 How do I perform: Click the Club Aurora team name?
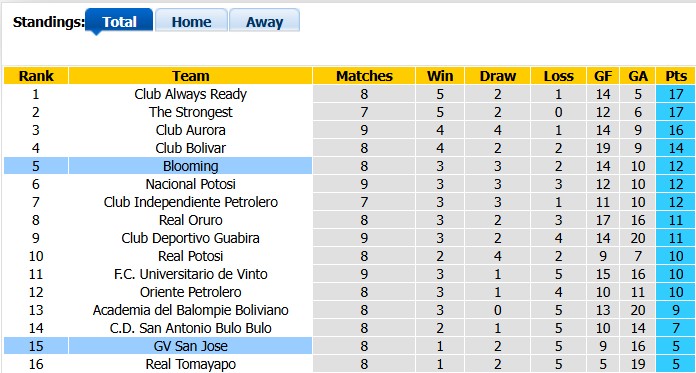coord(190,130)
